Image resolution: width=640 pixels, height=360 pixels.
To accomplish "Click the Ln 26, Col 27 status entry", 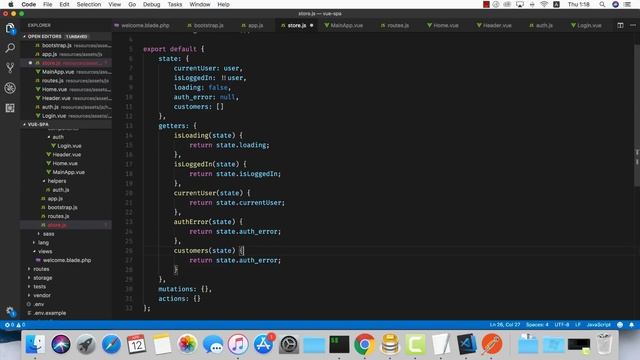I will tap(505, 325).
